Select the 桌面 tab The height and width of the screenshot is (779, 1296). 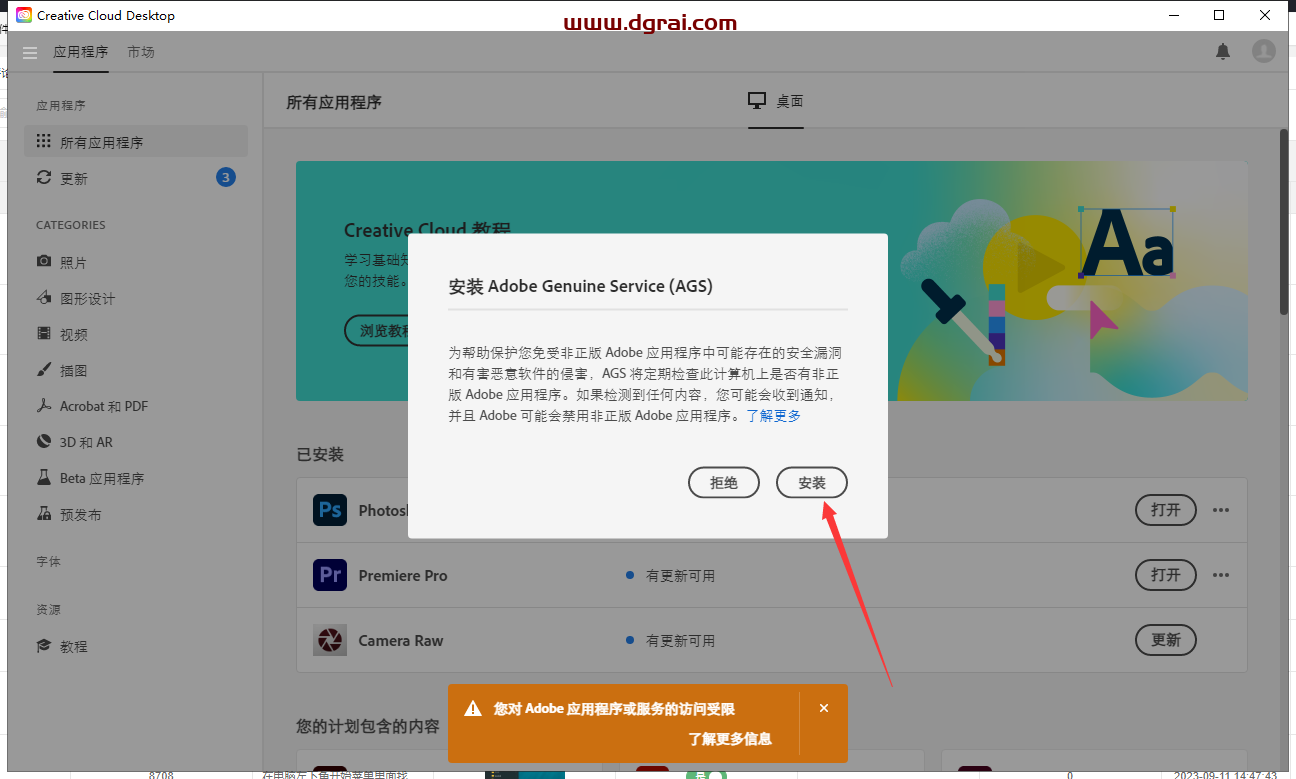click(776, 101)
